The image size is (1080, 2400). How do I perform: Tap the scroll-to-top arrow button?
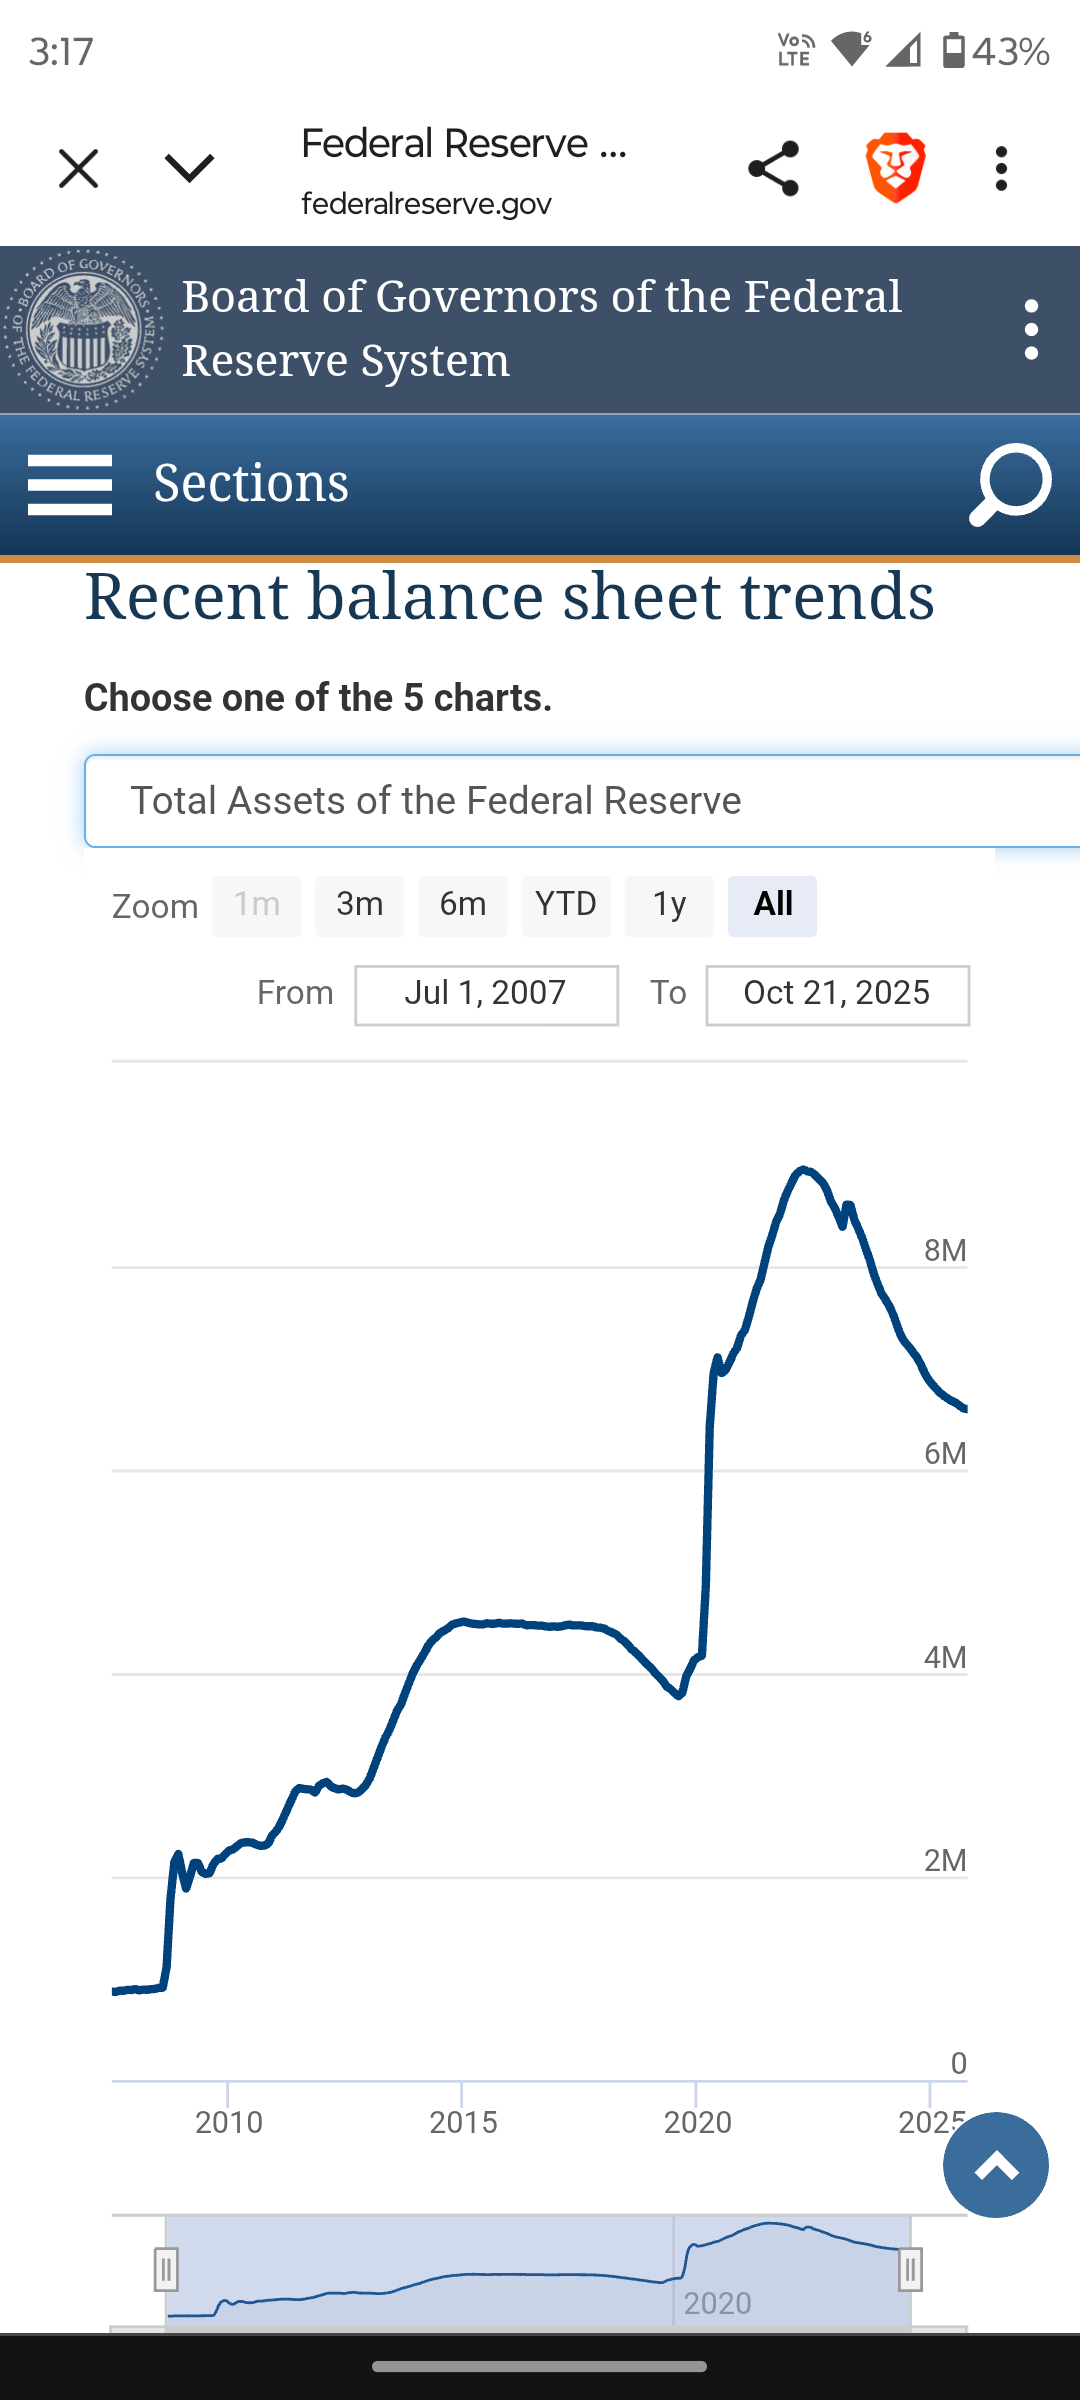[995, 2165]
